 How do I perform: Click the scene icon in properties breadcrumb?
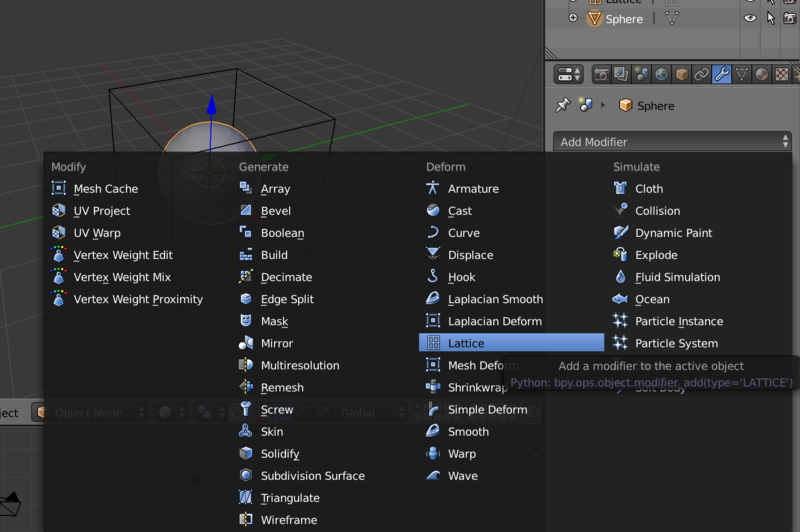pos(585,105)
